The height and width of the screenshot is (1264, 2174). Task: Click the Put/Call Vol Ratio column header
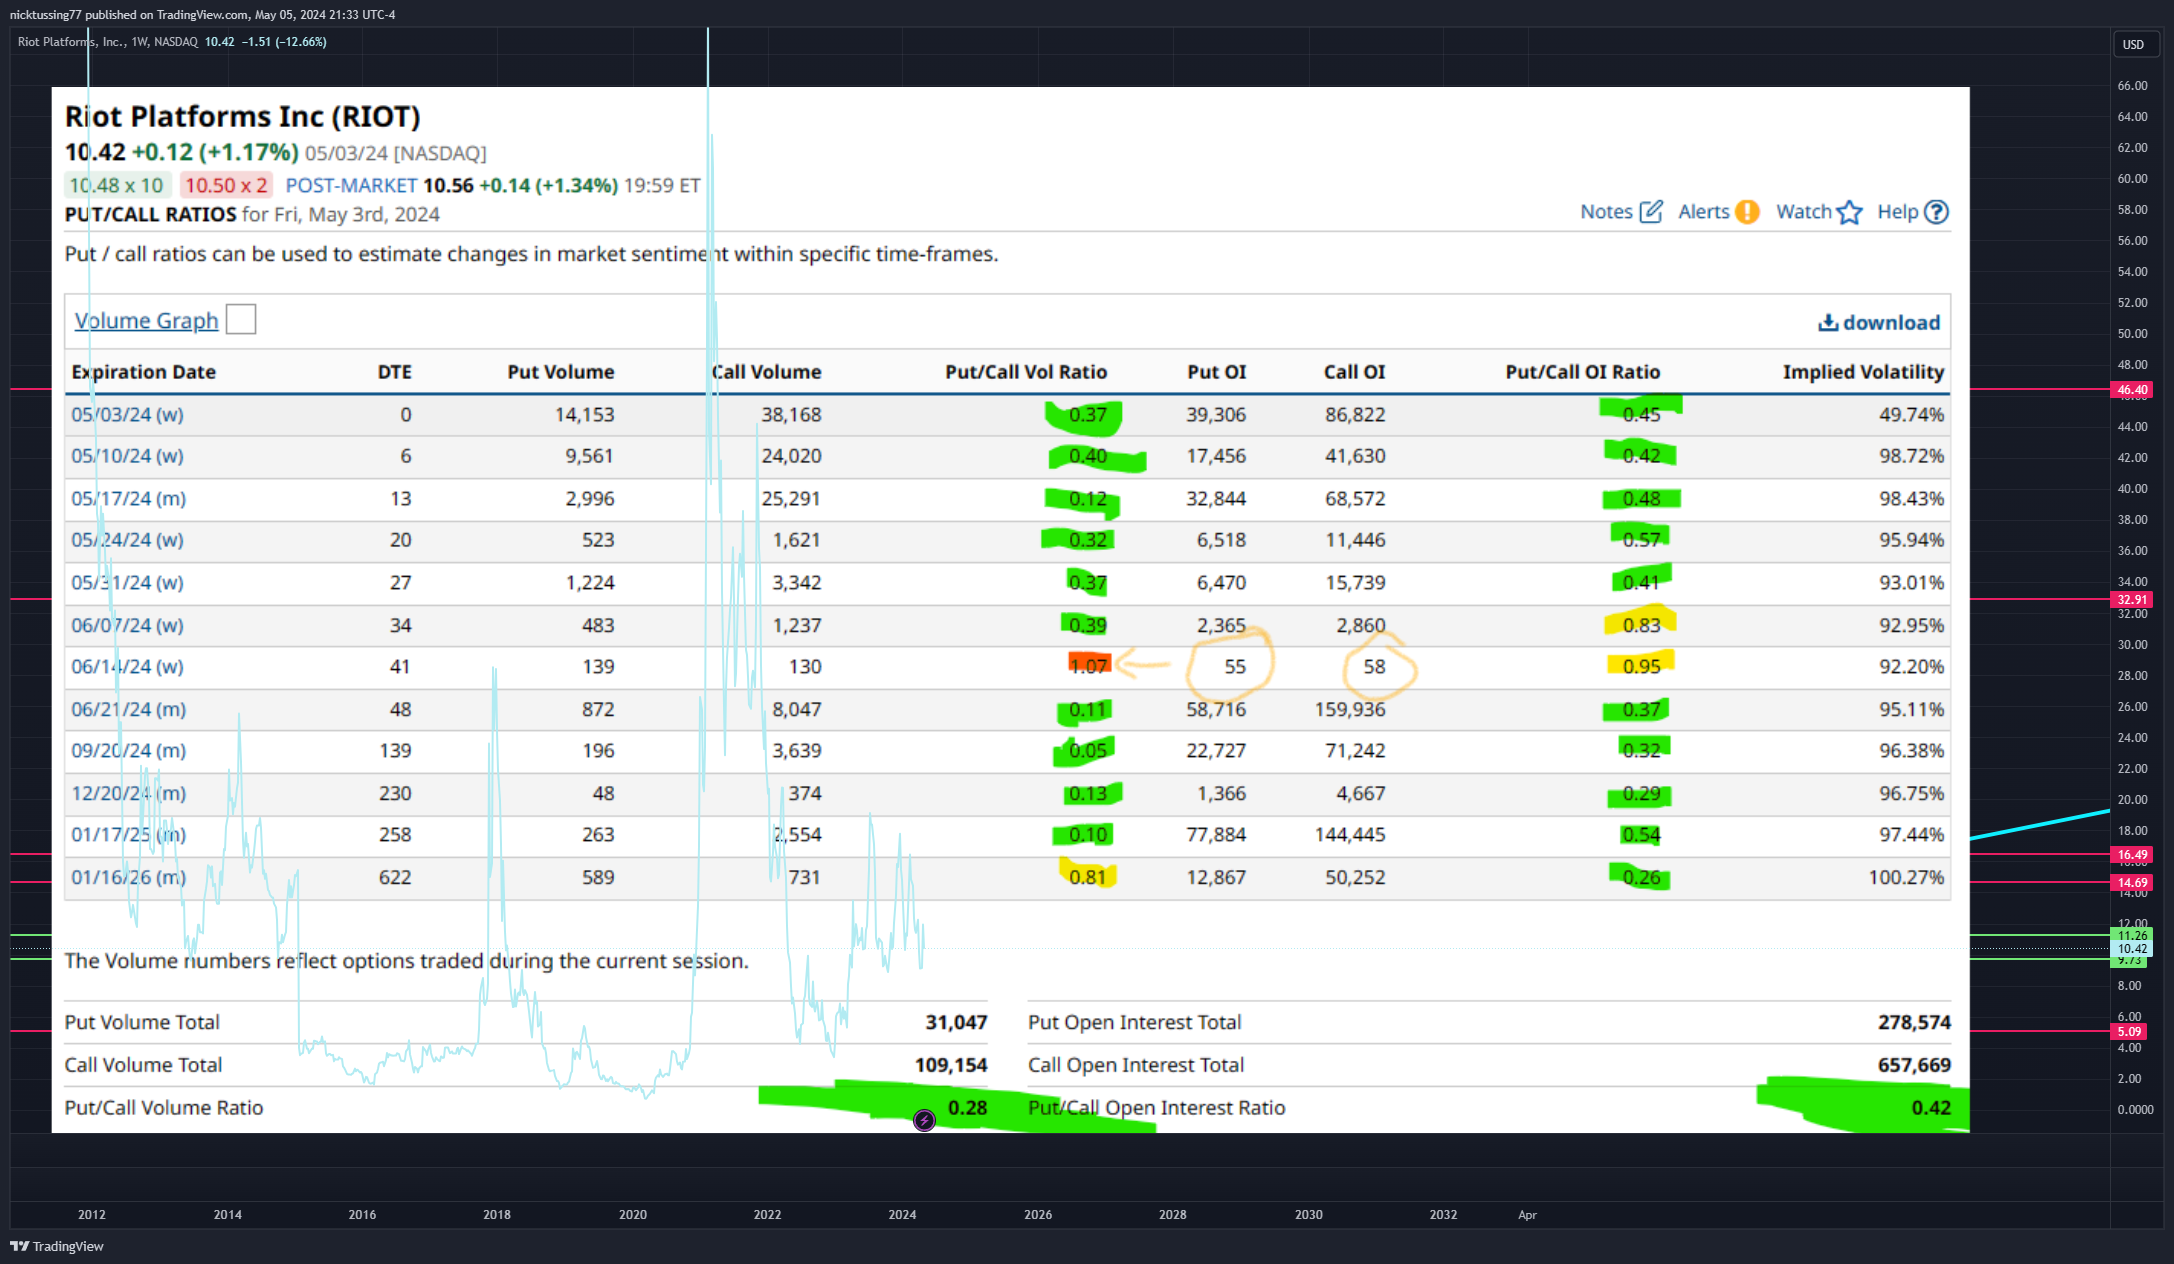pyautogui.click(x=1026, y=372)
